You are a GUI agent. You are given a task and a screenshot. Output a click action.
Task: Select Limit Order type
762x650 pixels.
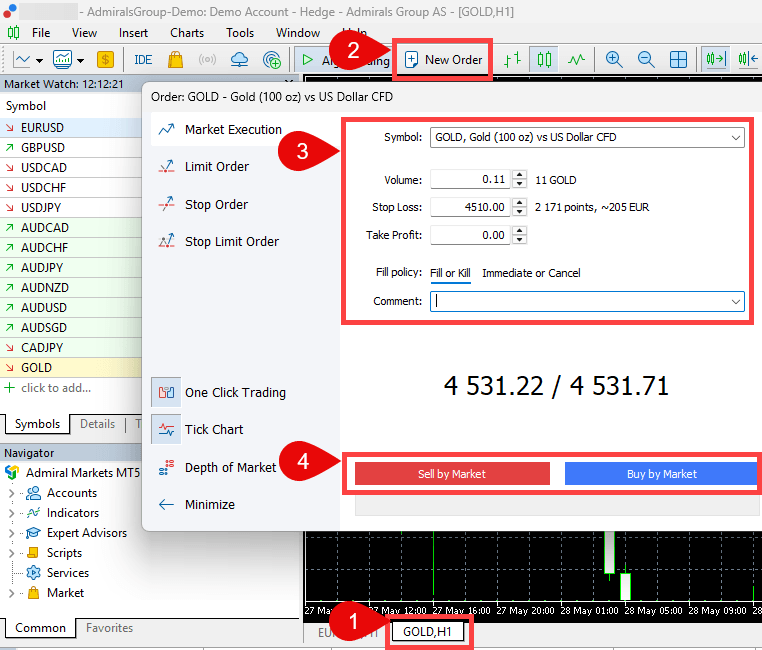pos(217,167)
